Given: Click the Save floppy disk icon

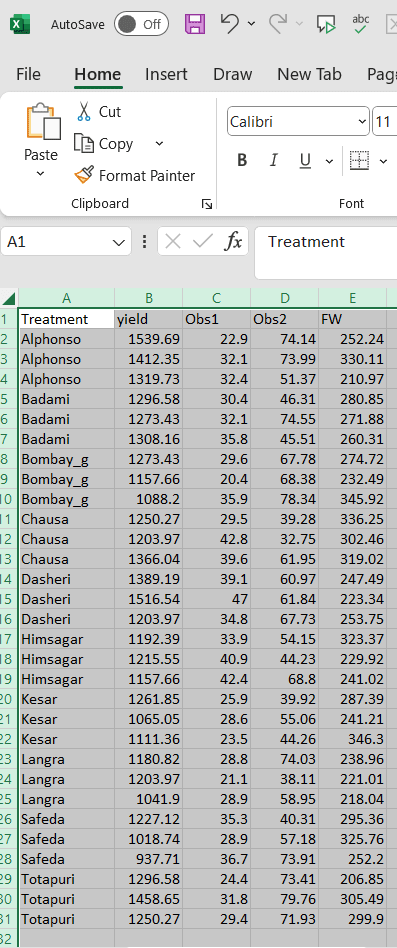Looking at the screenshot, I should click(x=195, y=24).
